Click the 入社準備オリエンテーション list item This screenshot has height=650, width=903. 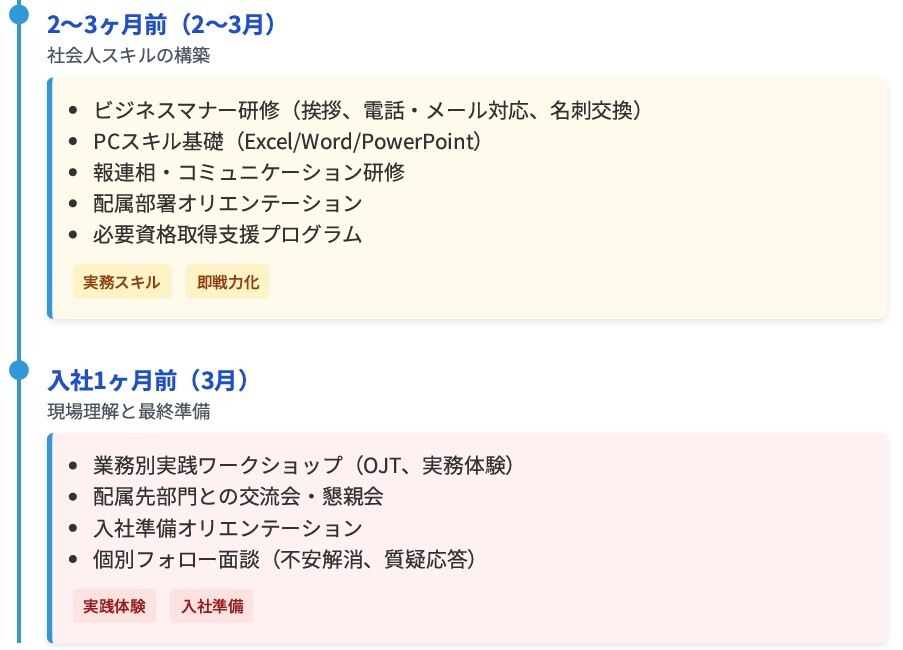tap(227, 527)
